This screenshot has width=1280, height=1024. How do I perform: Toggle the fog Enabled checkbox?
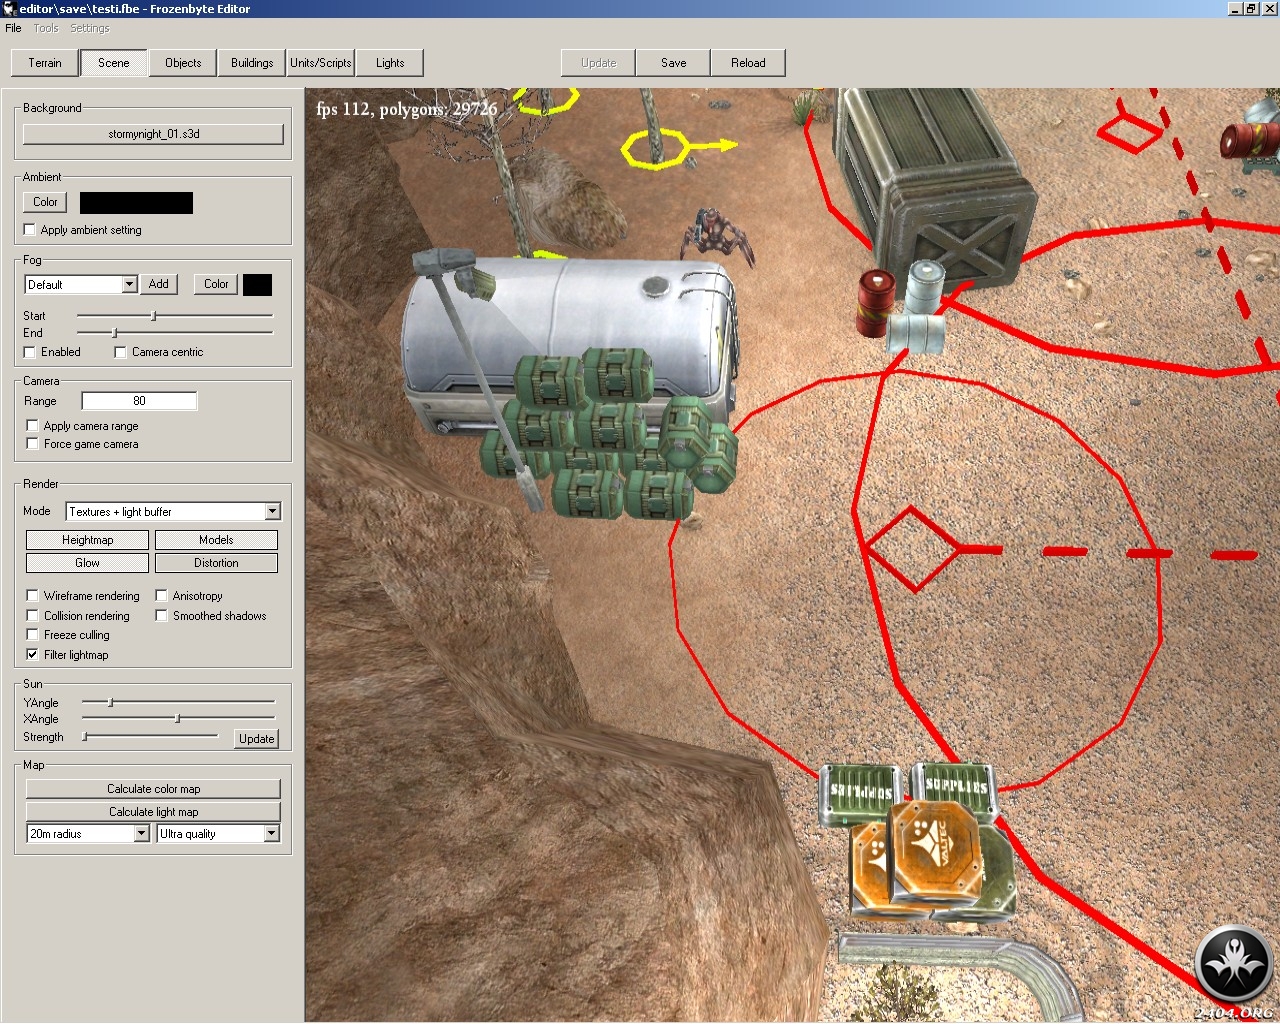point(30,352)
